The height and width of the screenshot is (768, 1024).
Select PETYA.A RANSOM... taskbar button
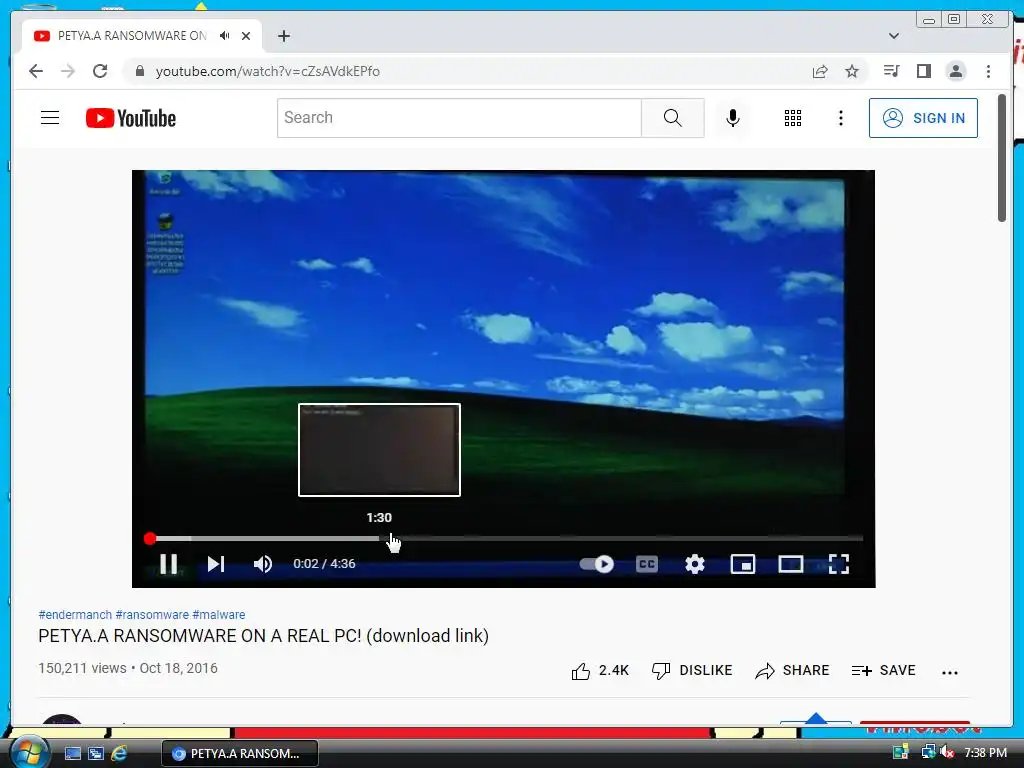pyautogui.click(x=240, y=754)
